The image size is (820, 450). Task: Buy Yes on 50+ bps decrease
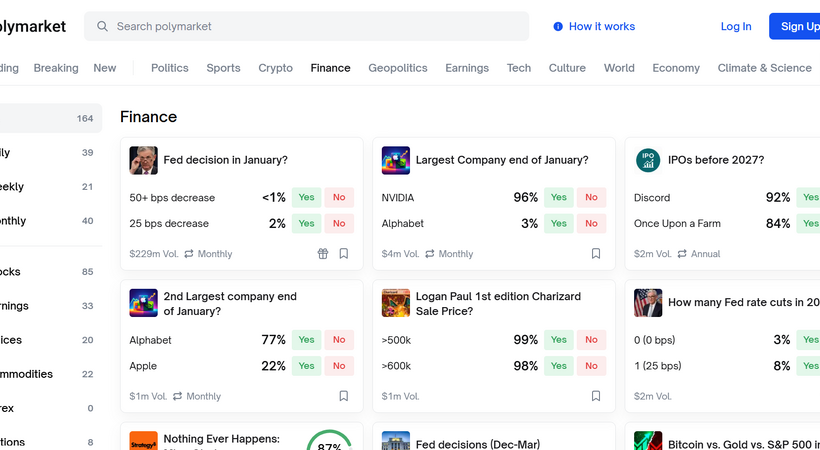pyautogui.click(x=306, y=197)
